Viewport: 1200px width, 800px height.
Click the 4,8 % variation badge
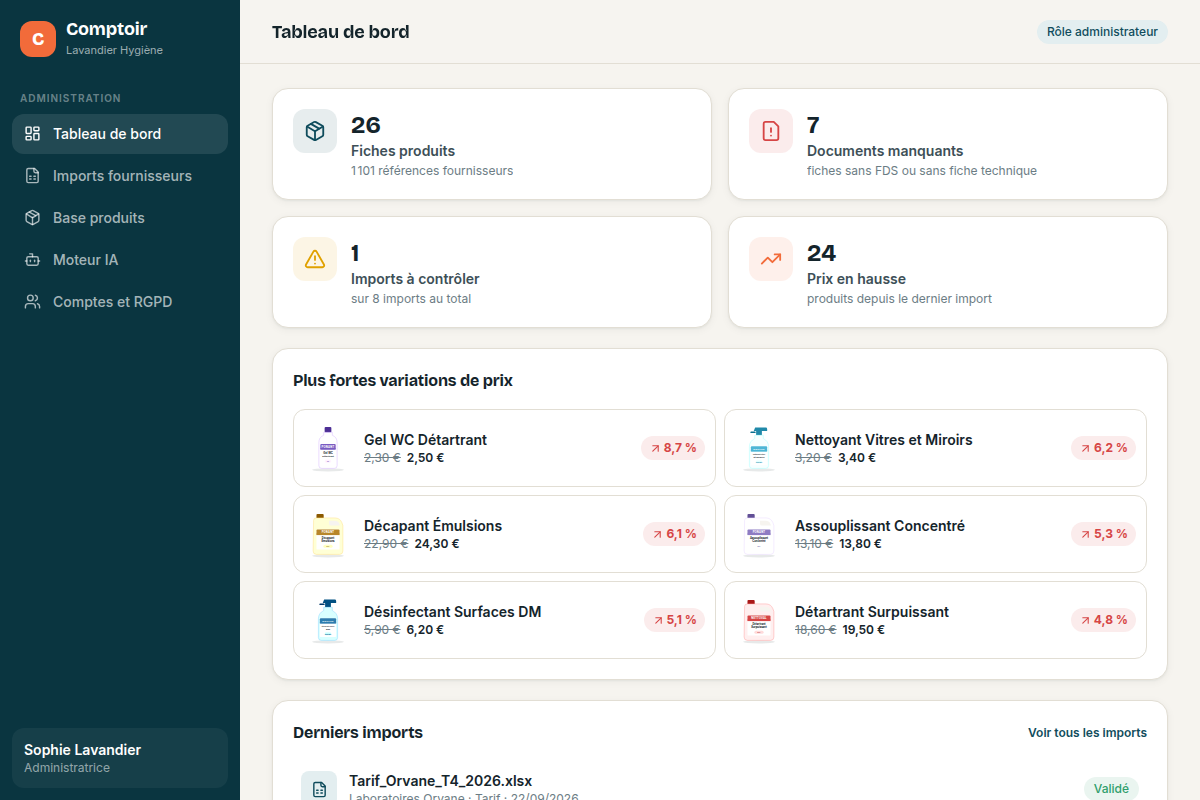point(1104,620)
